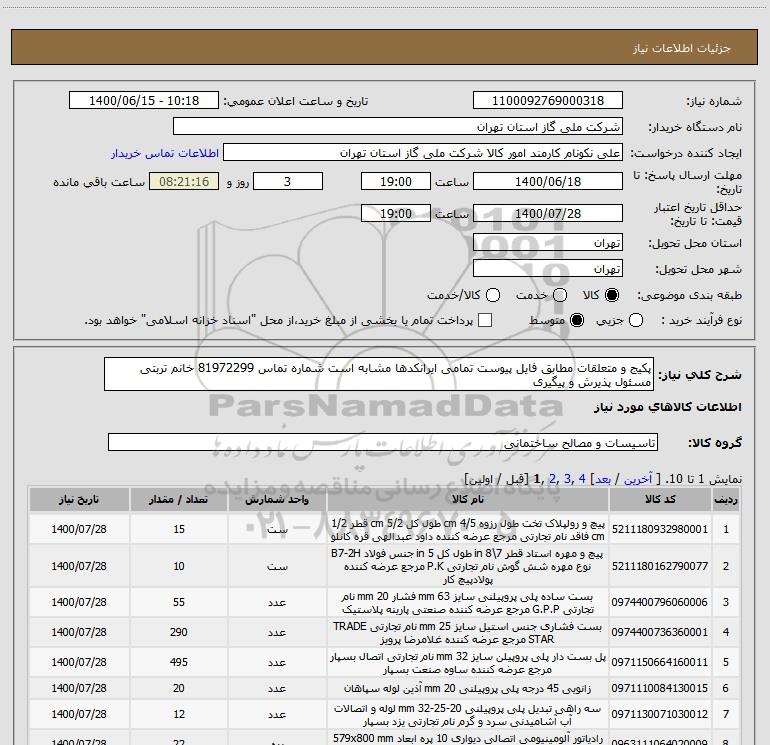This screenshot has height=745, width=770.
Task: Click the ردیف column header
Action: point(726,499)
